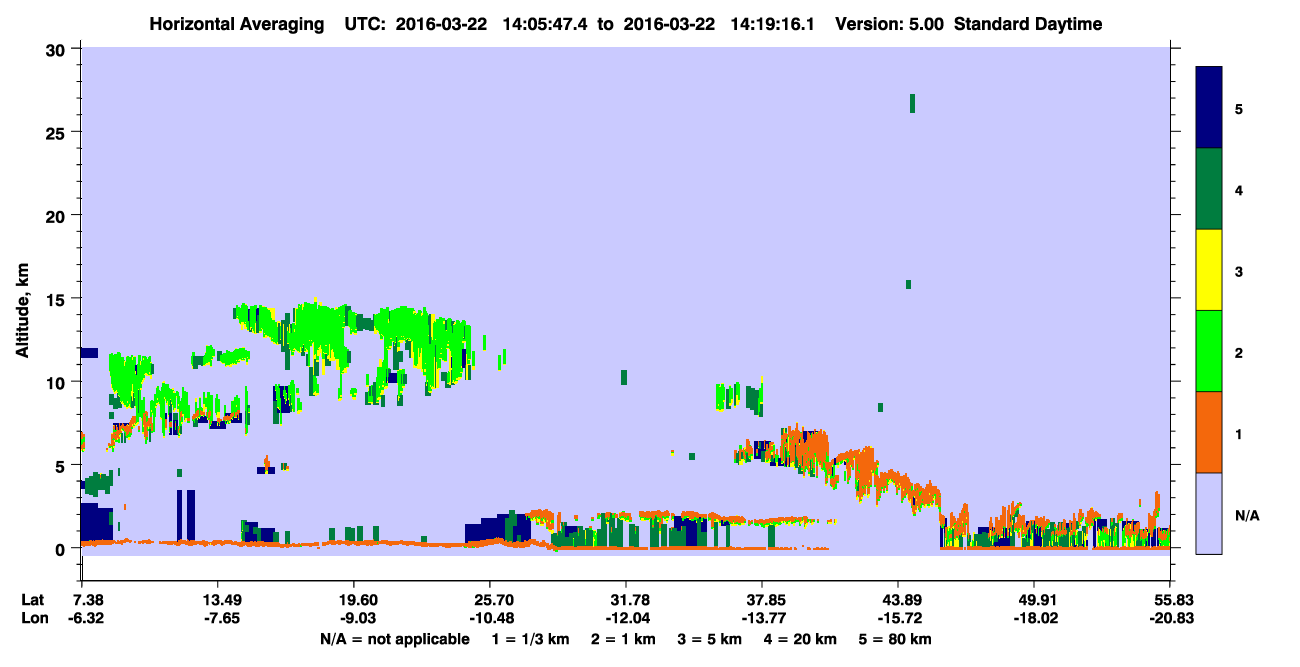Screen dimensions: 1300x667
Task: Click the small green feature near 16 km altitude
Action: point(908,284)
